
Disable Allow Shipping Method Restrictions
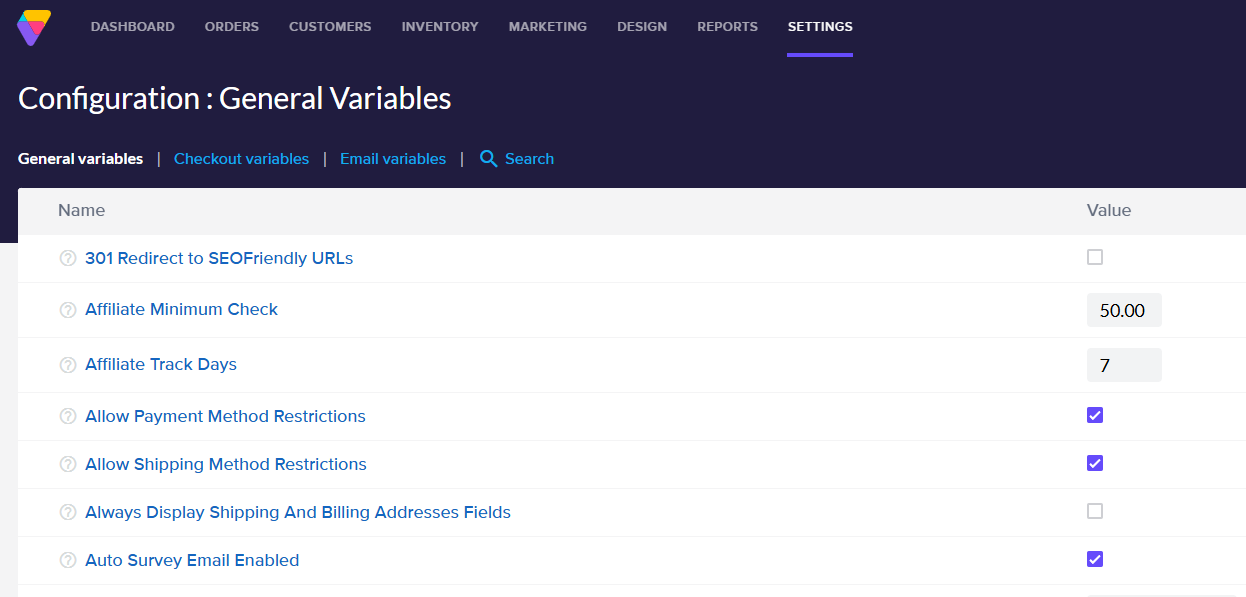pyautogui.click(x=1094, y=463)
